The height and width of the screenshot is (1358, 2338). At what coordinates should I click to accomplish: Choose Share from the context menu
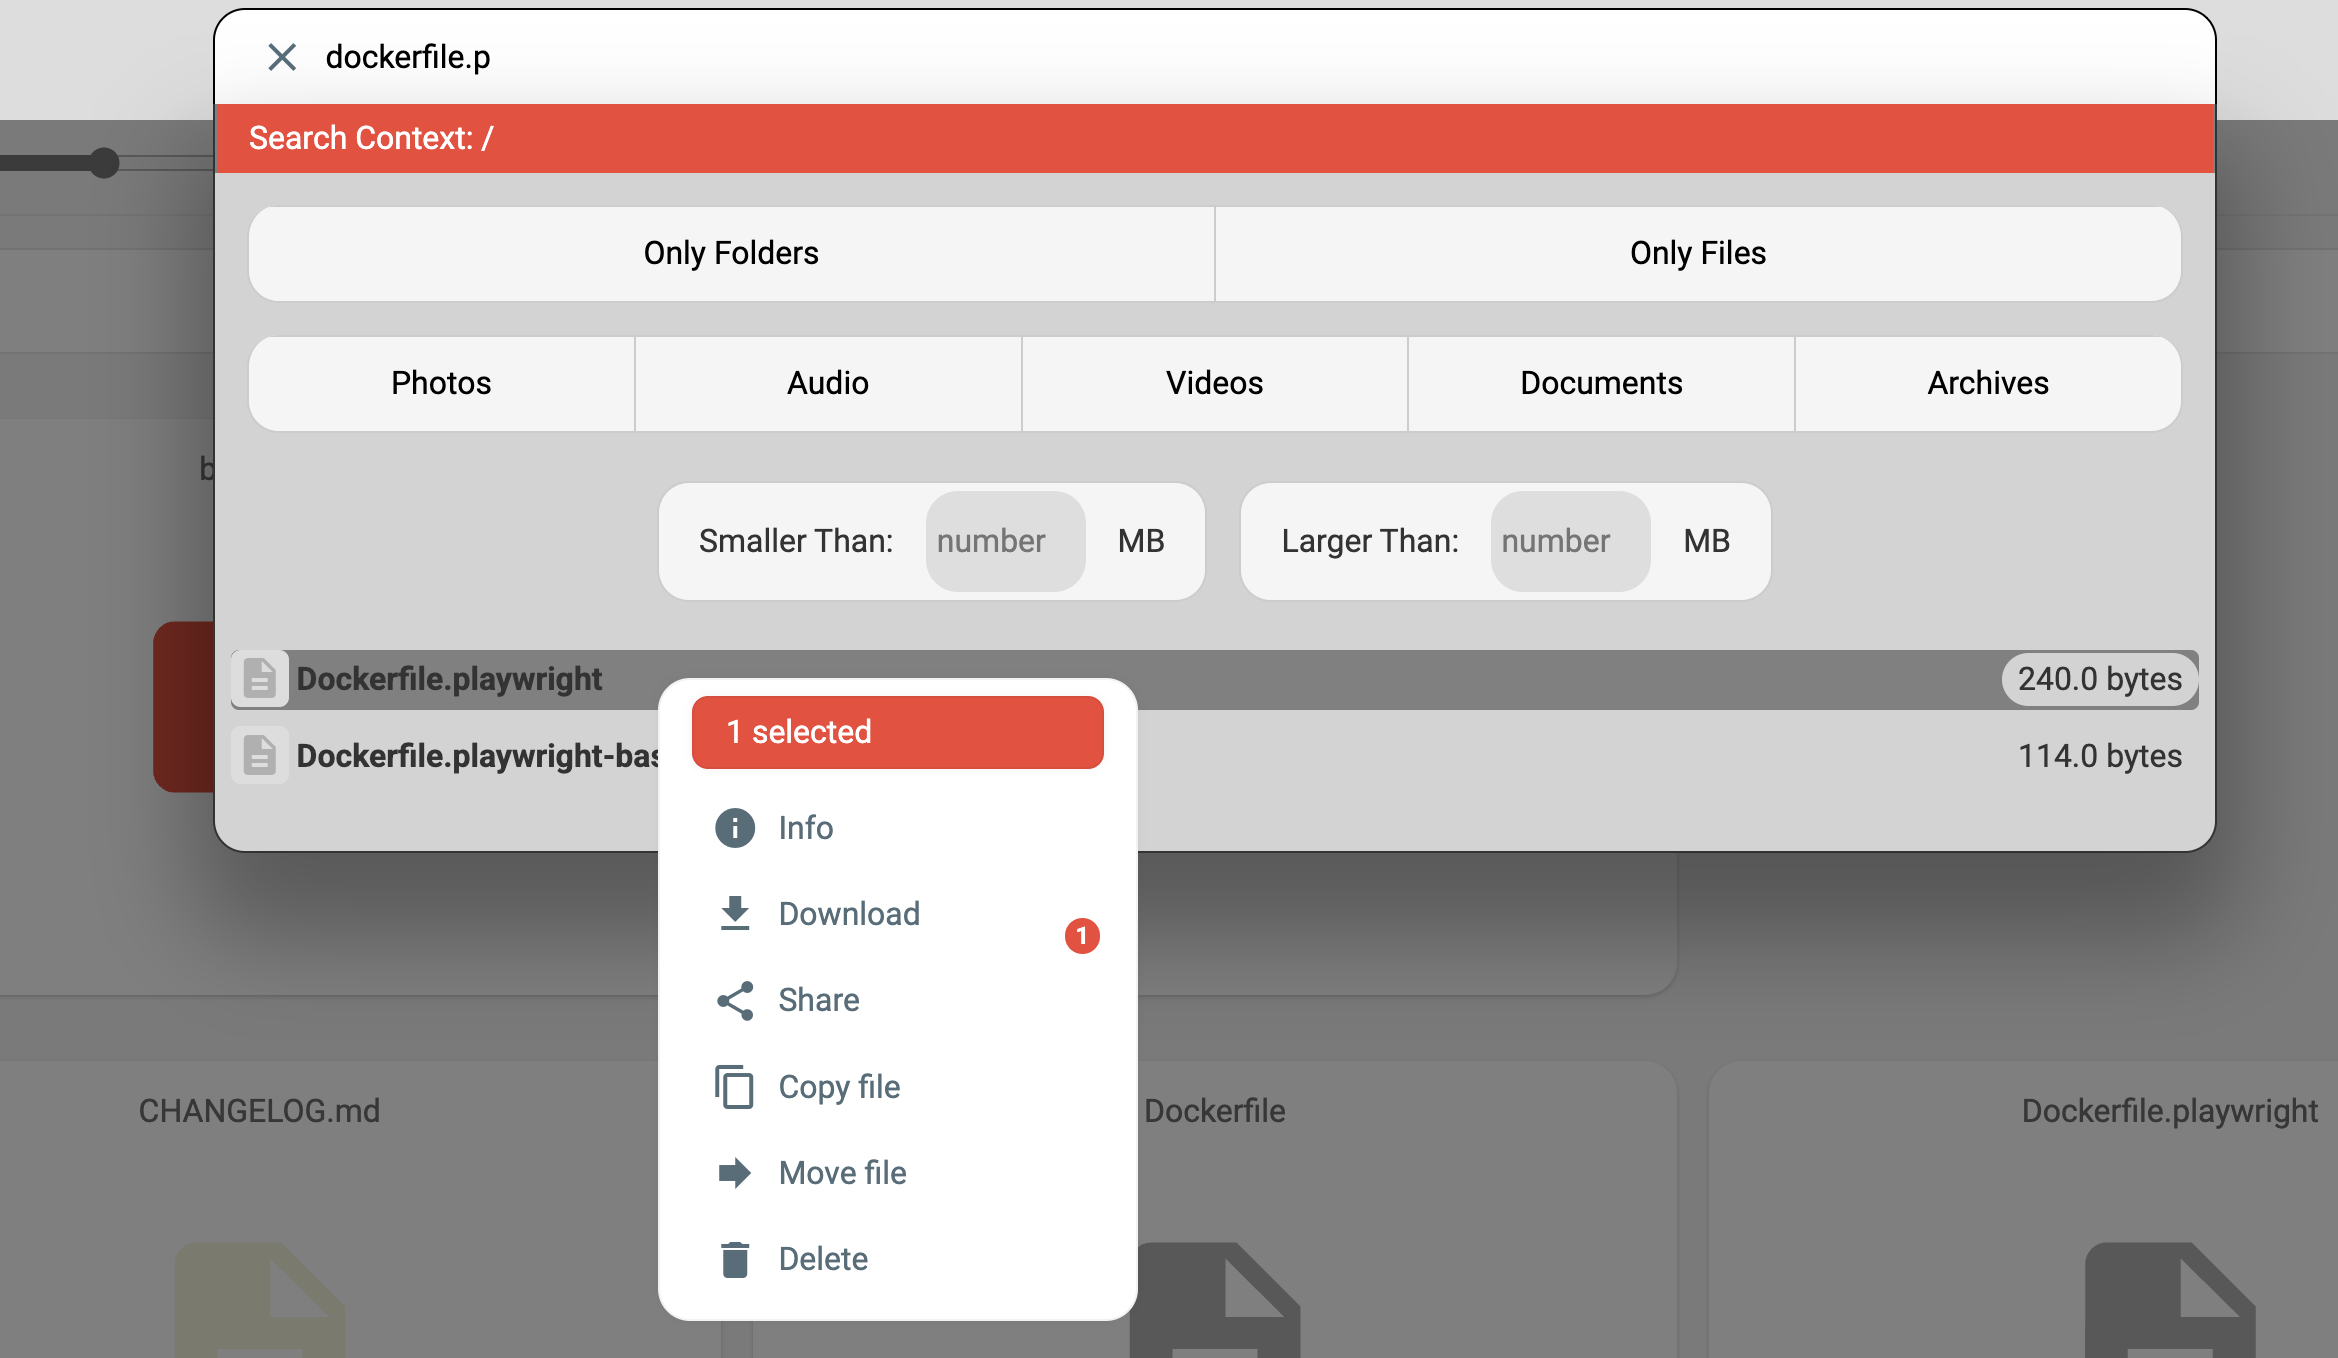click(x=897, y=1000)
